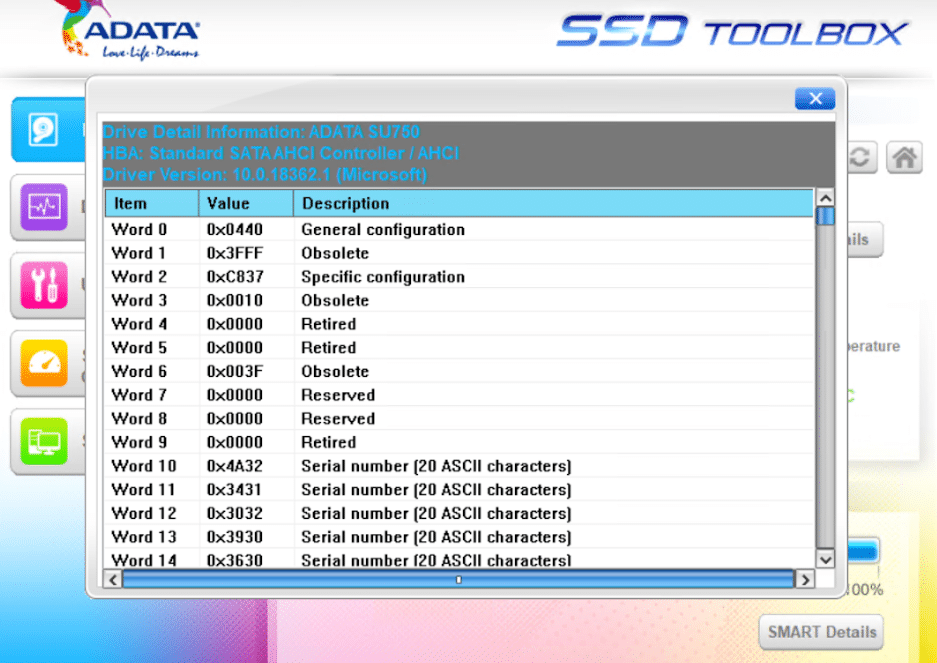Open the Utilities wrench and screwdriver icon

pyautogui.click(x=44, y=285)
